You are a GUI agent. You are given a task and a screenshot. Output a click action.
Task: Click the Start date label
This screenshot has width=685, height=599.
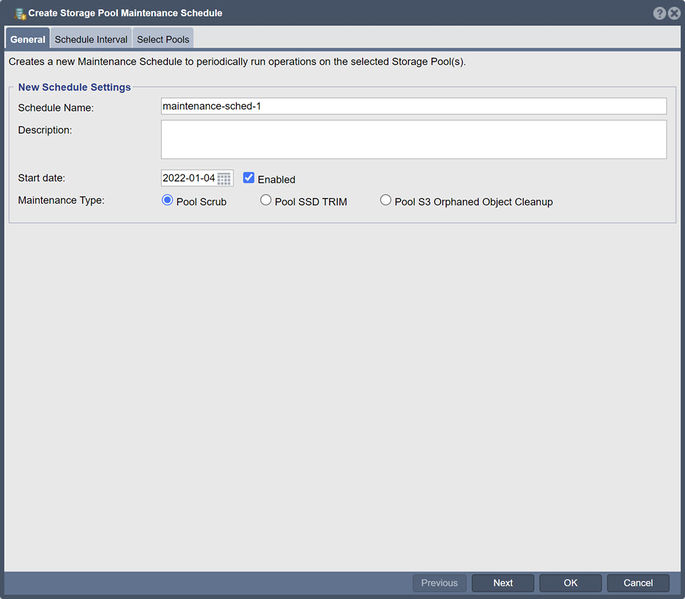point(42,178)
